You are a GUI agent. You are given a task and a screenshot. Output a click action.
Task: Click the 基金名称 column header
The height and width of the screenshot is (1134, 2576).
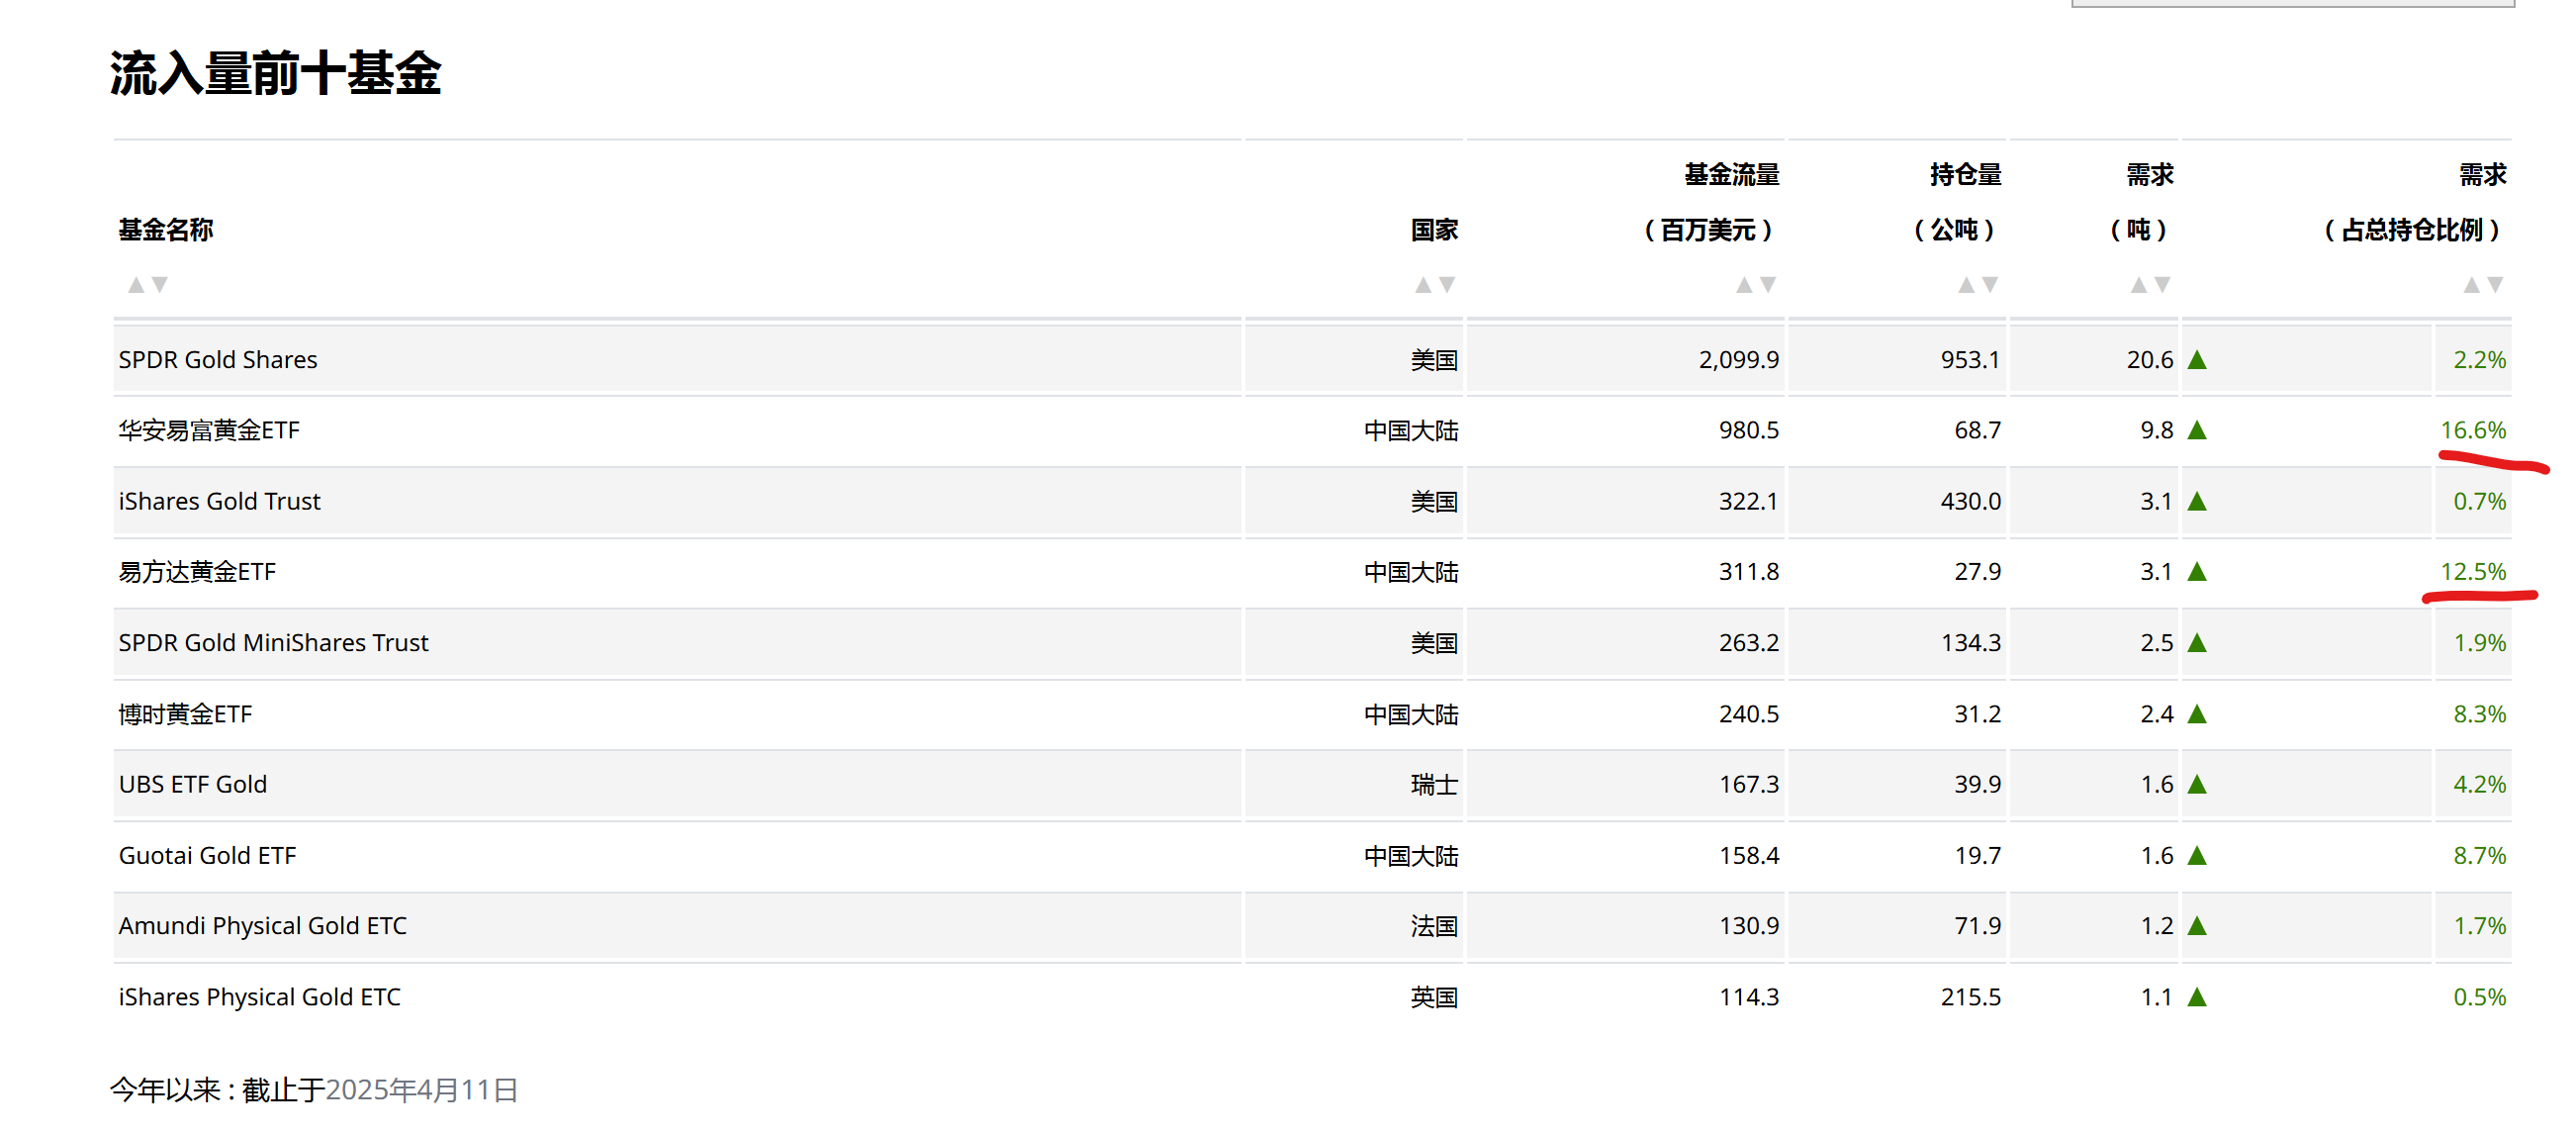(x=166, y=230)
